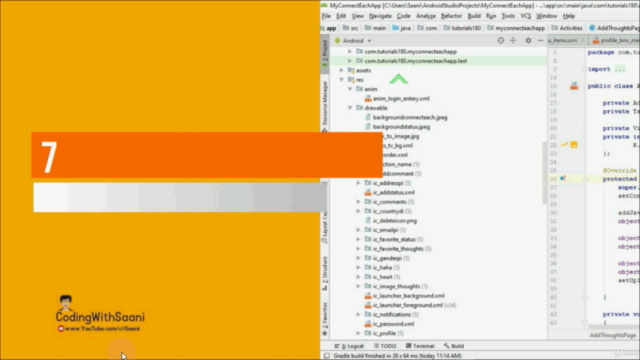Open the Analyze menu
The width and height of the screenshot is (640, 360).
pyautogui.click(x=426, y=16)
